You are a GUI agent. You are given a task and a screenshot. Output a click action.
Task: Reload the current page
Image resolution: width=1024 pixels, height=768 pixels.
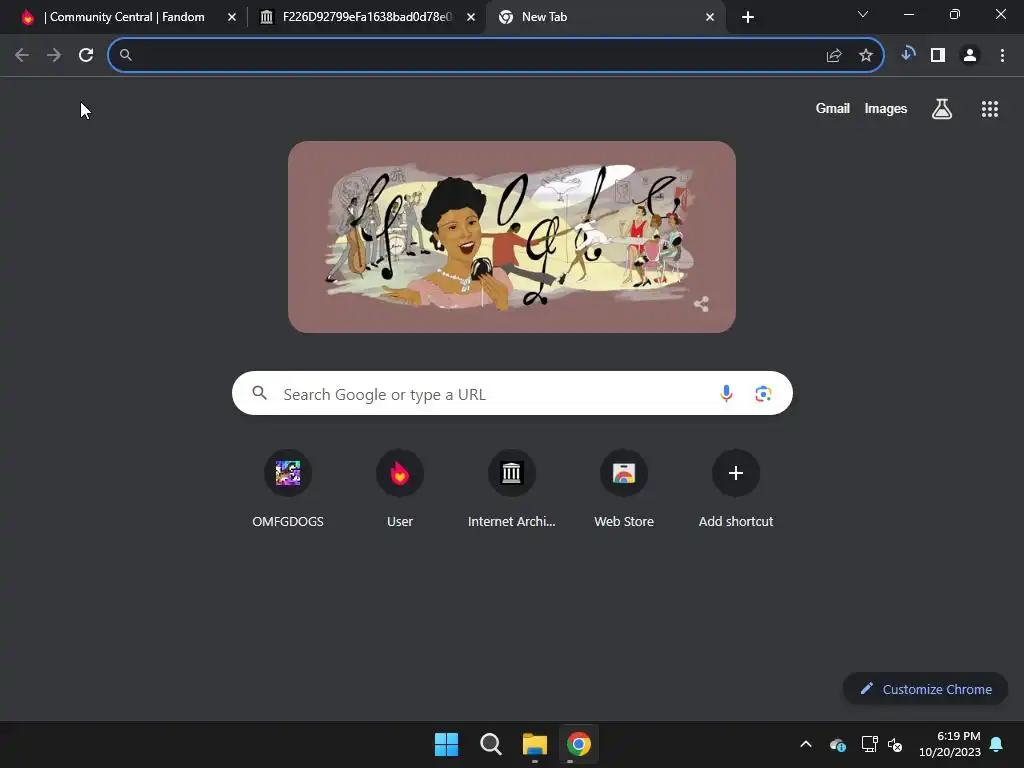coord(86,56)
